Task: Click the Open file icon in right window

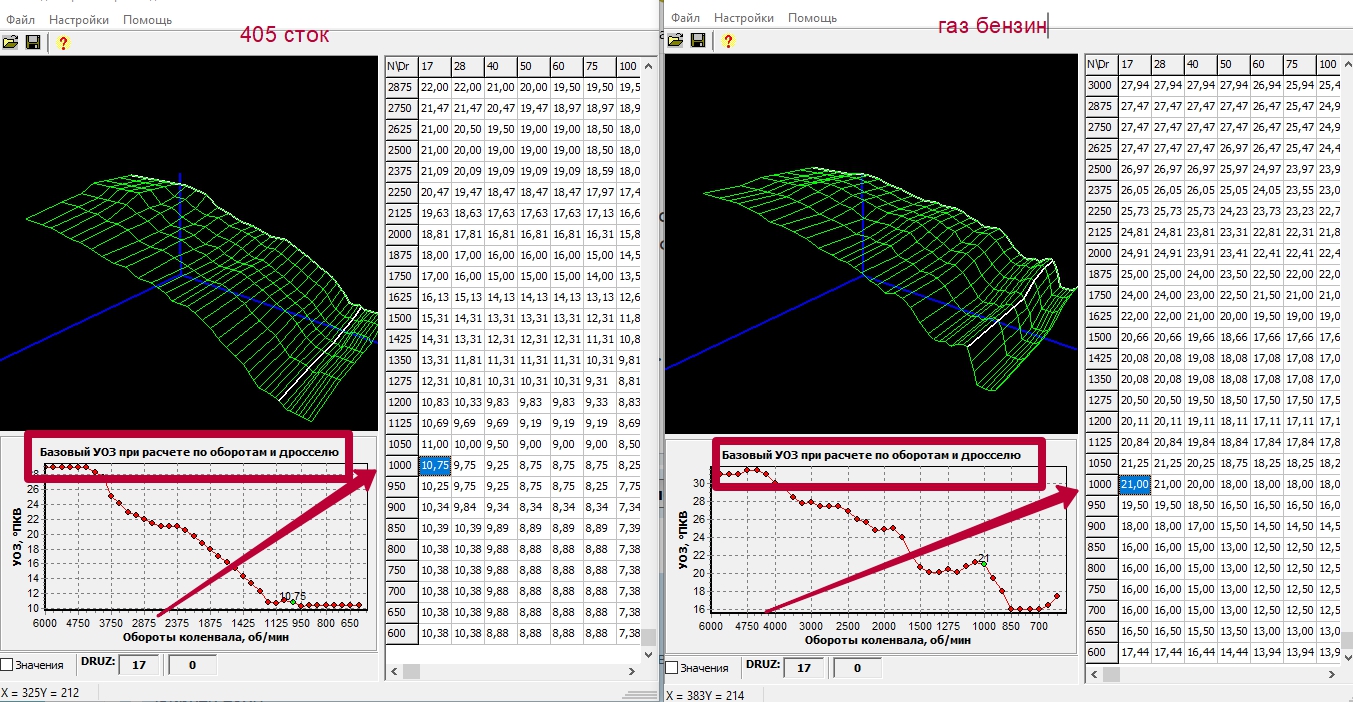Action: pyautogui.click(x=675, y=40)
